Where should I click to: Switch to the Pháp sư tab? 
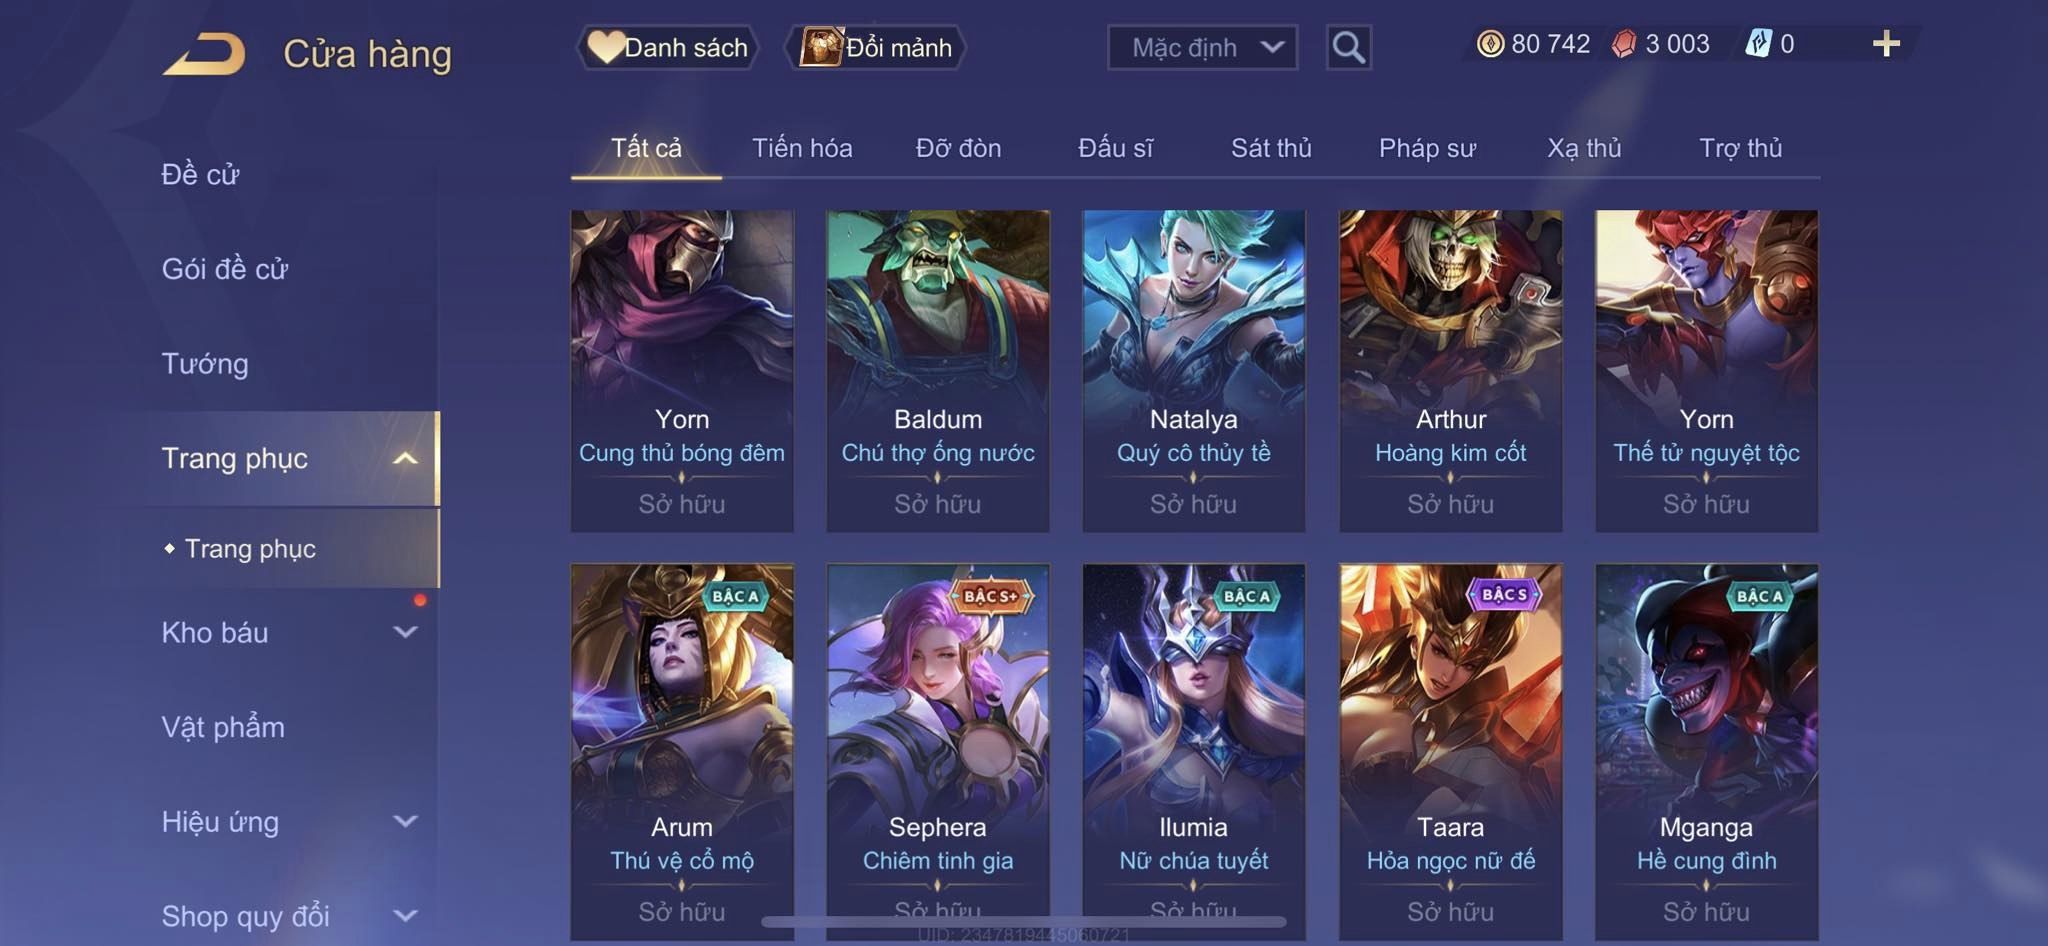click(x=1427, y=148)
